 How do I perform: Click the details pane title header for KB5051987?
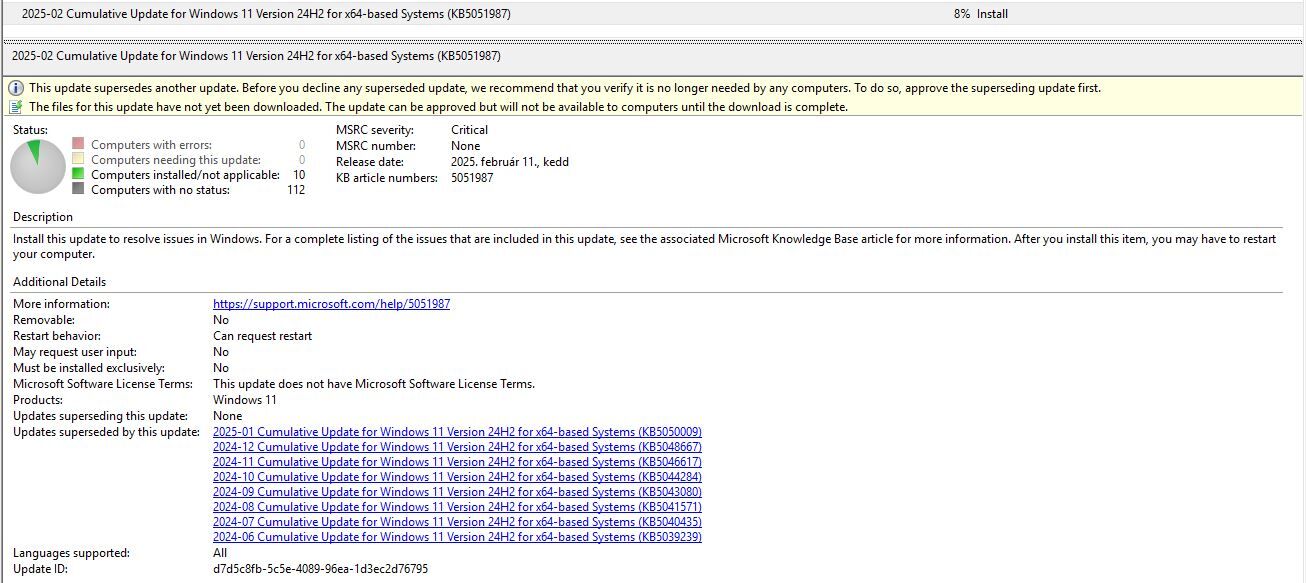click(256, 56)
